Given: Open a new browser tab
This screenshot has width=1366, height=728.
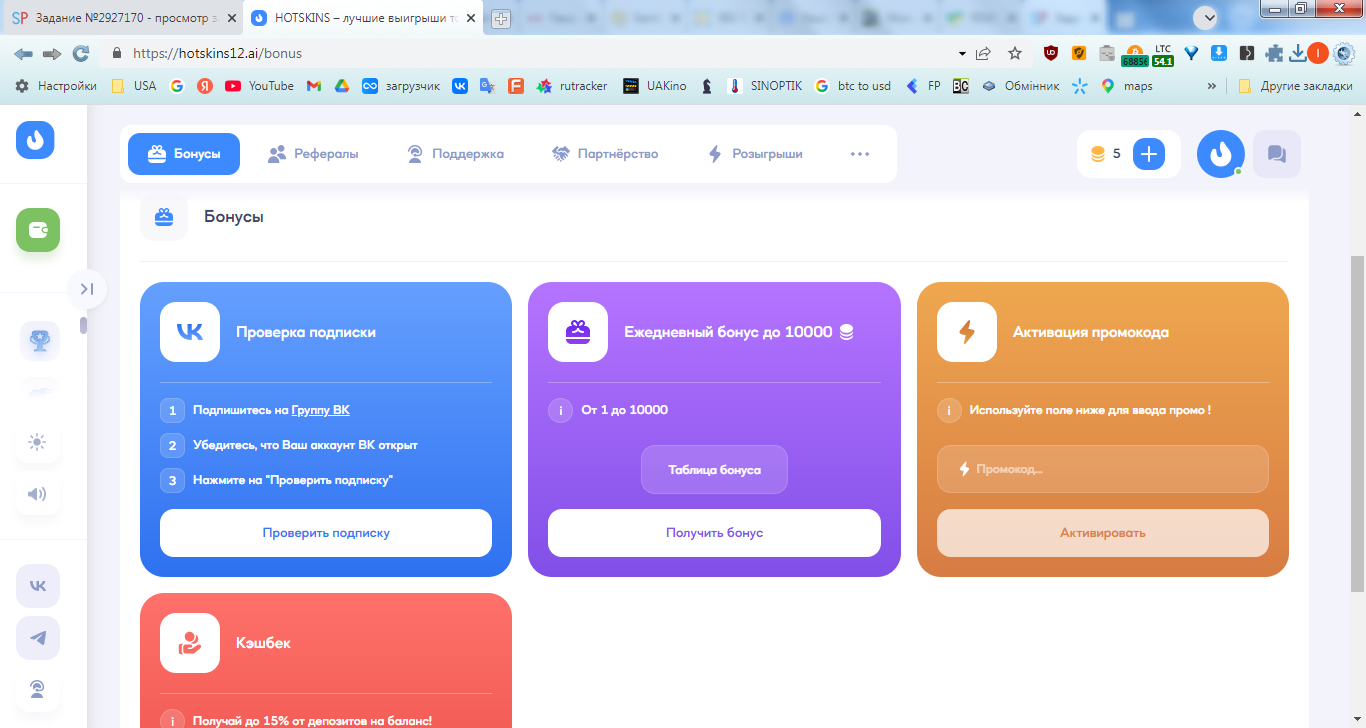Looking at the screenshot, I should click(x=501, y=18).
